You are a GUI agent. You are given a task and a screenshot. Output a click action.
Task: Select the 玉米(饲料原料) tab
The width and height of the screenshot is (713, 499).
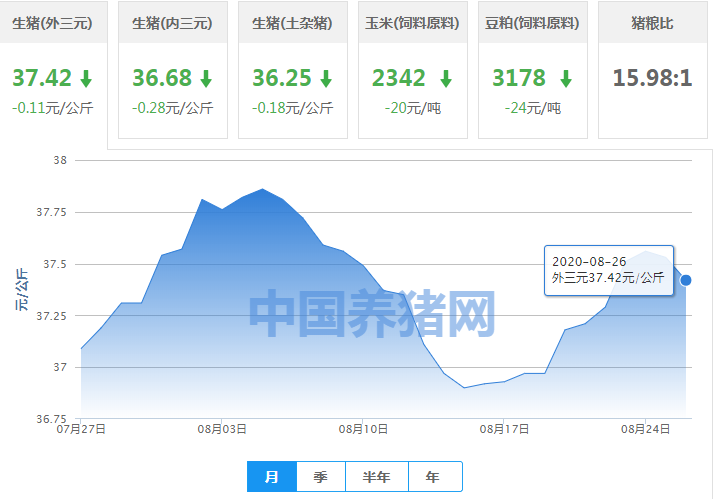(412, 23)
